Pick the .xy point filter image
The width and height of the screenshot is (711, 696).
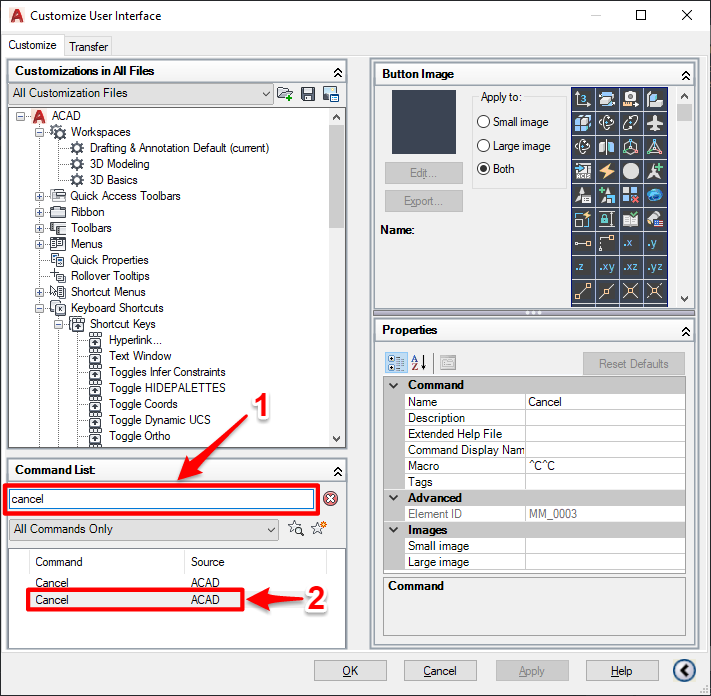tap(607, 267)
